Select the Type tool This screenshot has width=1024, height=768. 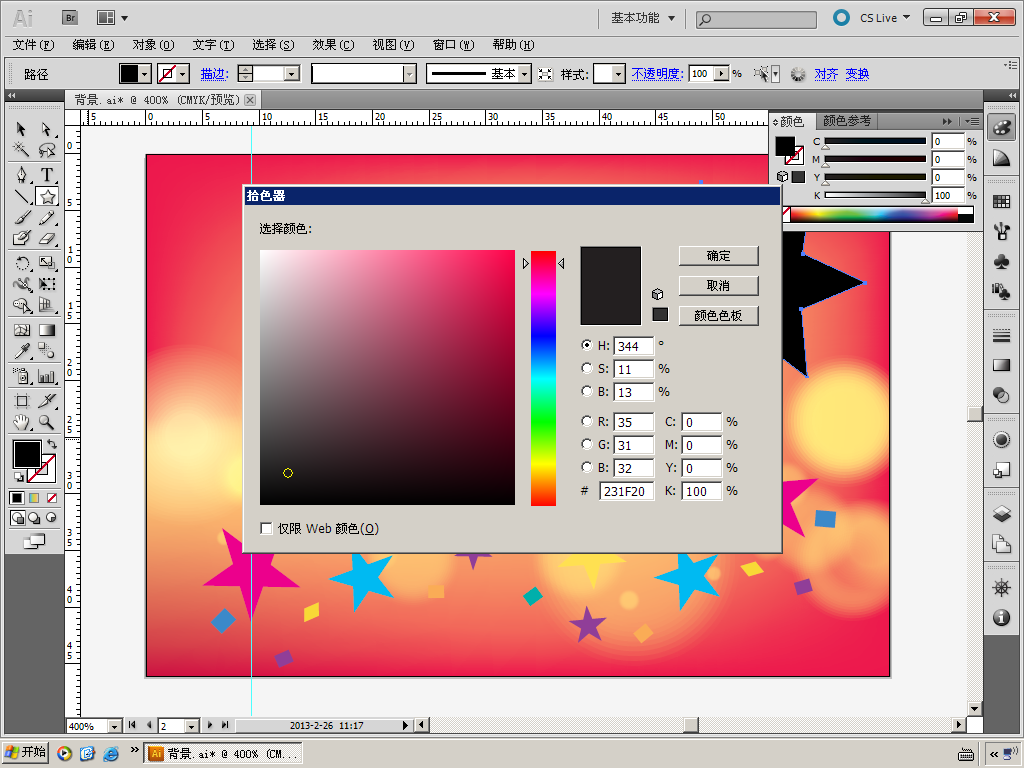pos(46,175)
